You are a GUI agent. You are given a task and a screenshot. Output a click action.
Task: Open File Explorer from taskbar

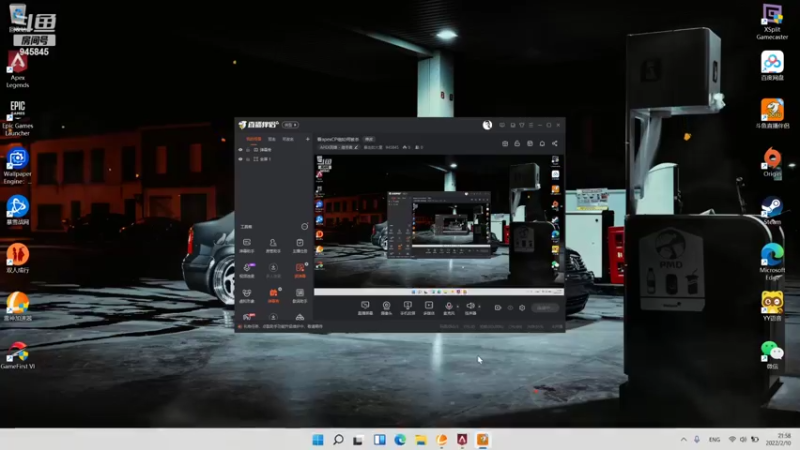[x=420, y=439]
